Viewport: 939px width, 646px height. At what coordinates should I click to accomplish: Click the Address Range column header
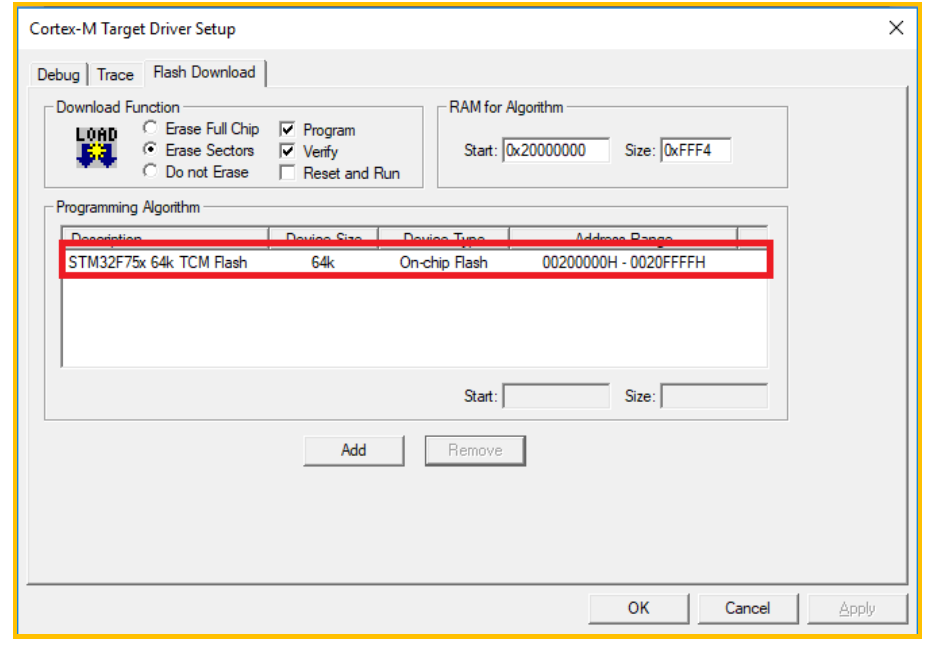(623, 238)
